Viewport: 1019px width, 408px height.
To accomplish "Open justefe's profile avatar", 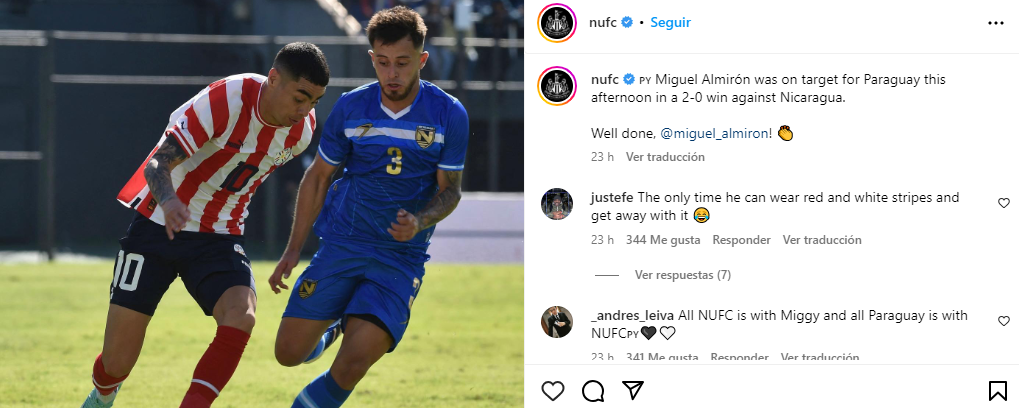I will [x=557, y=204].
